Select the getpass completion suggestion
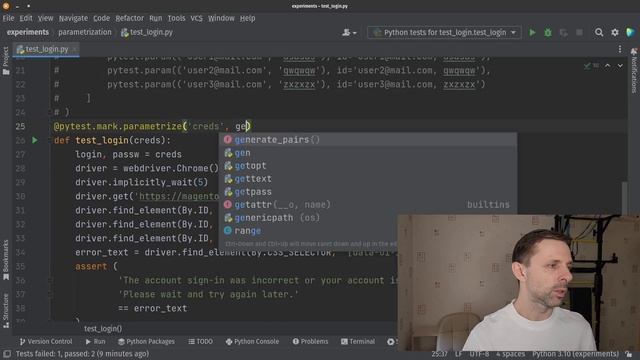The height and width of the screenshot is (360, 640). [368, 192]
